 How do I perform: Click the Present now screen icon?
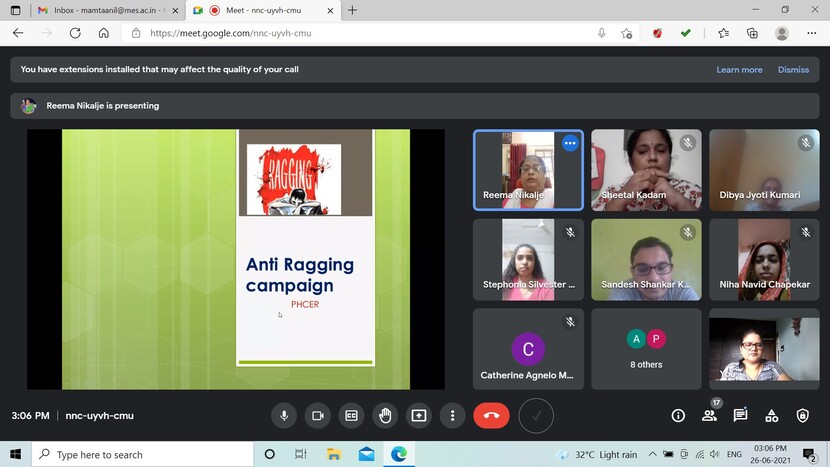419,415
